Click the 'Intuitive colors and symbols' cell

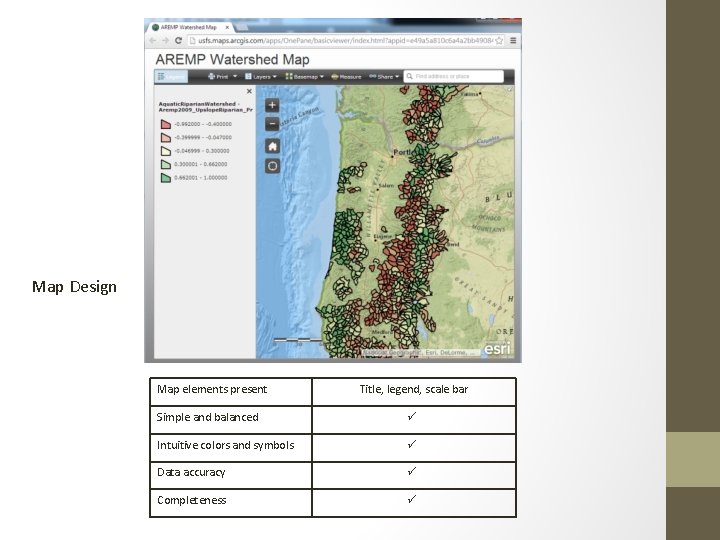click(231, 447)
